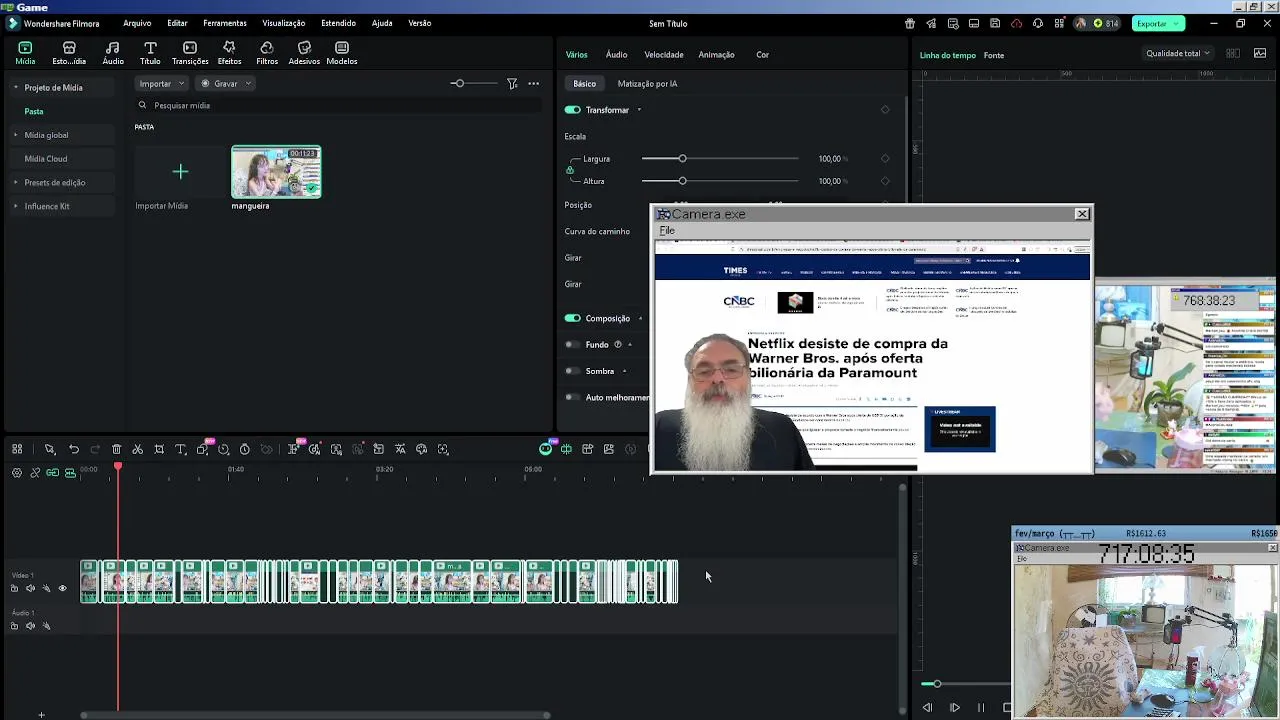The image size is (1280, 720).
Task: Open the Título tool tab
Action: [x=150, y=53]
